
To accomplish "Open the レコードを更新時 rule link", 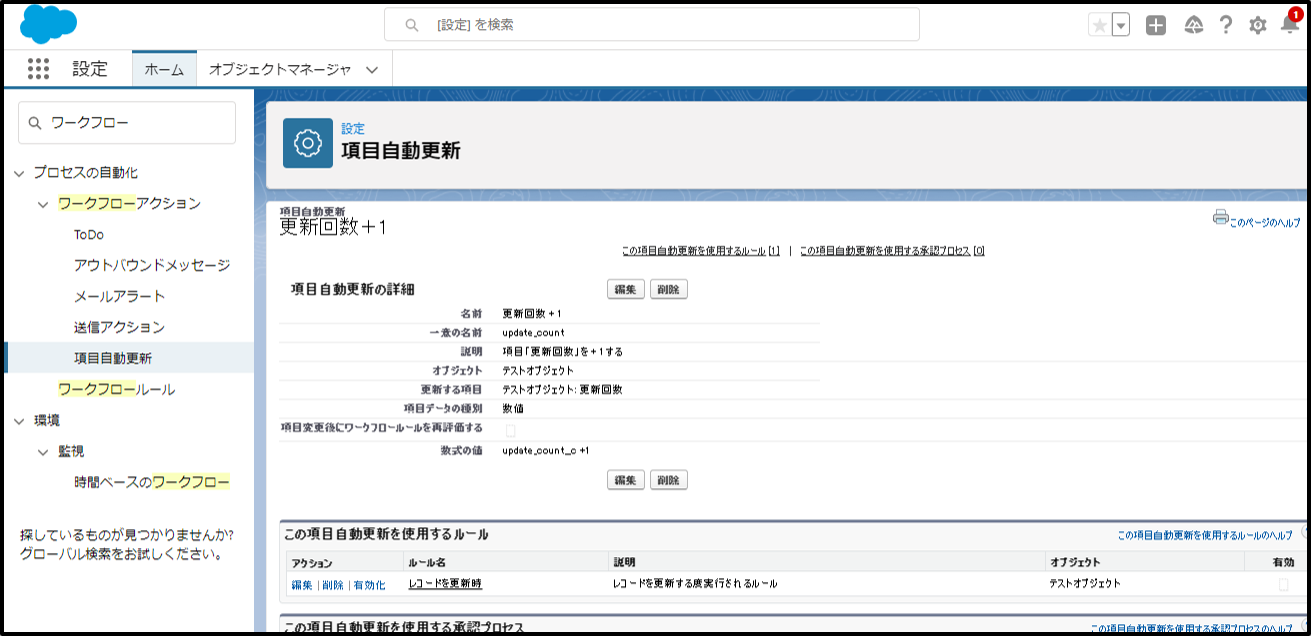I will coord(445,583).
